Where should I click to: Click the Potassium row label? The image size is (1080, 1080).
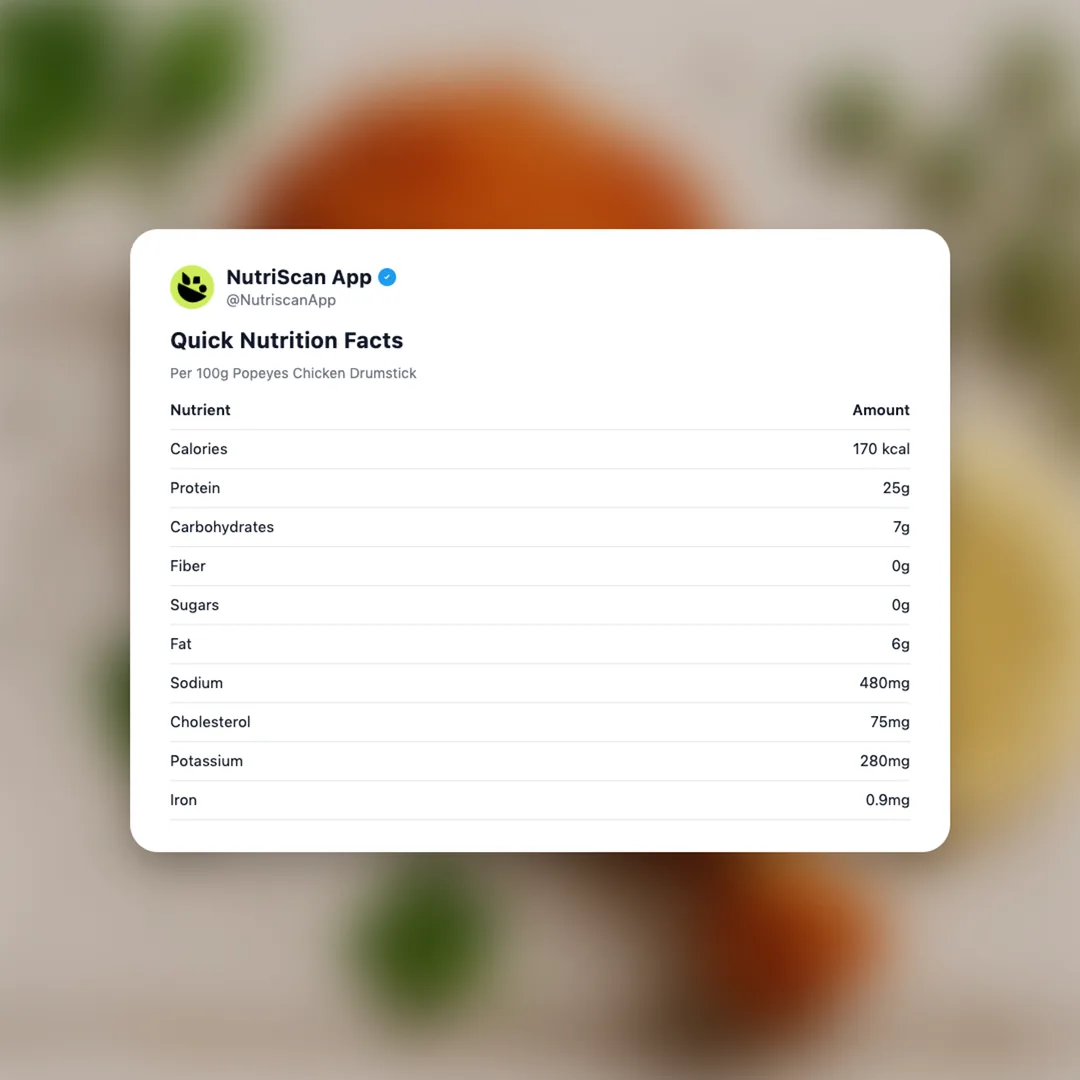tap(206, 761)
